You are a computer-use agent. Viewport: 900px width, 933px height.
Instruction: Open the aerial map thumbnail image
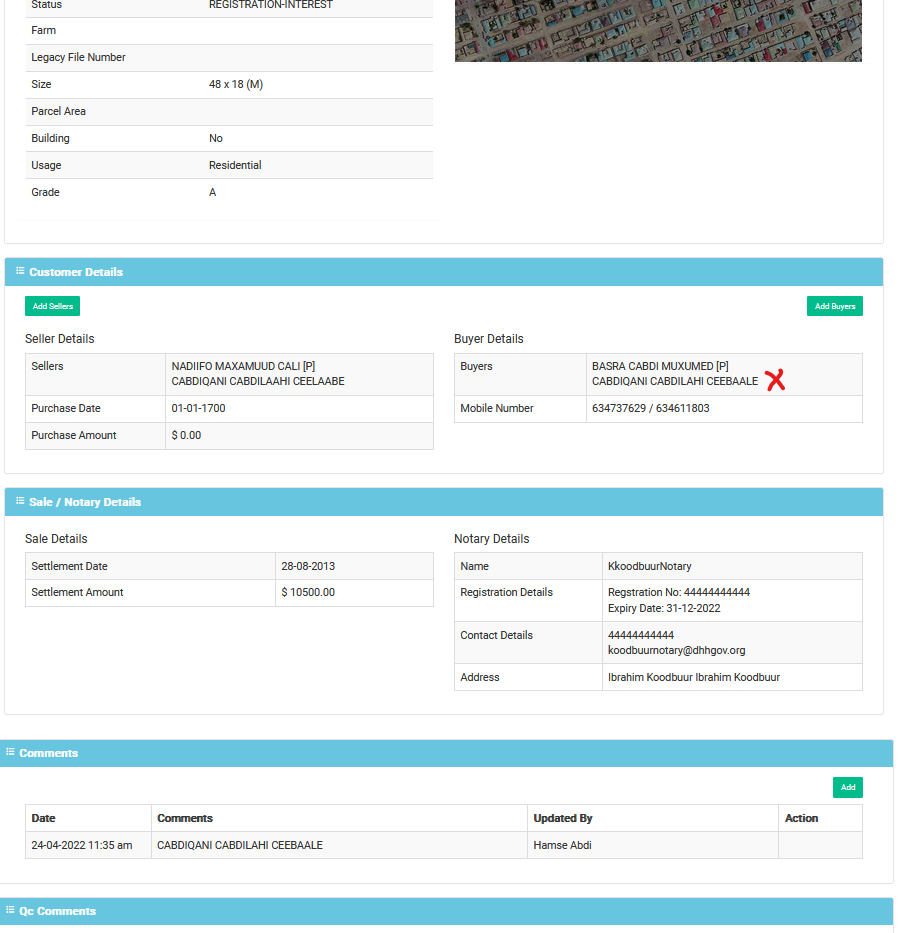coord(658,30)
